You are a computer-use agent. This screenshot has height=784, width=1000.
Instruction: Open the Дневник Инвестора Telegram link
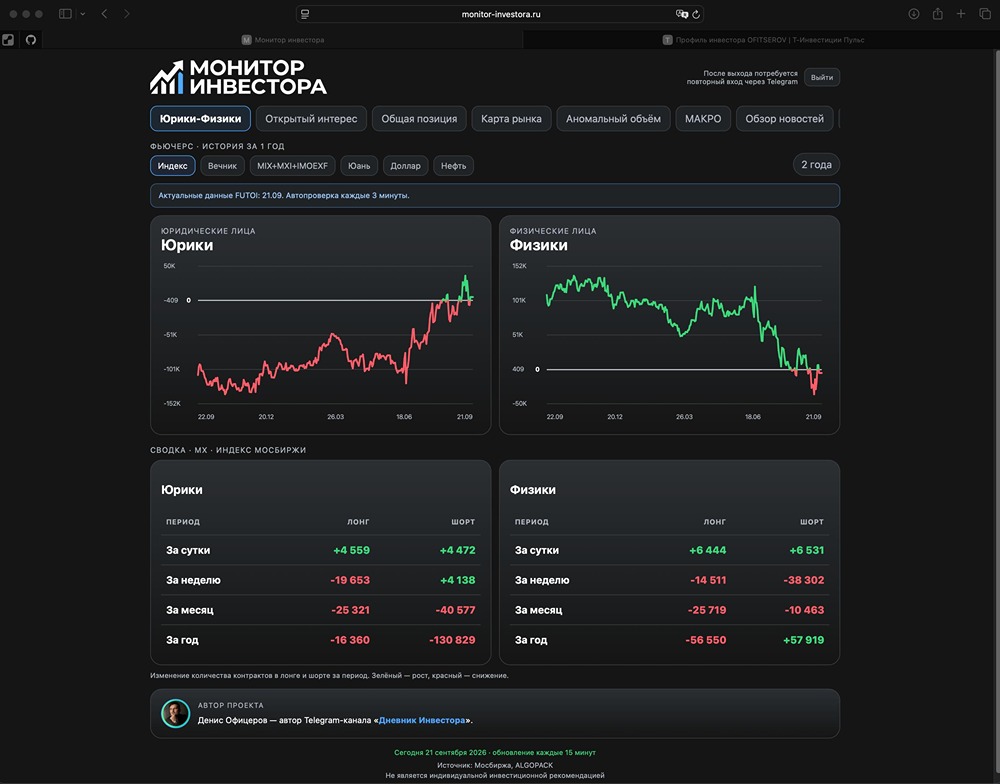(x=422, y=720)
